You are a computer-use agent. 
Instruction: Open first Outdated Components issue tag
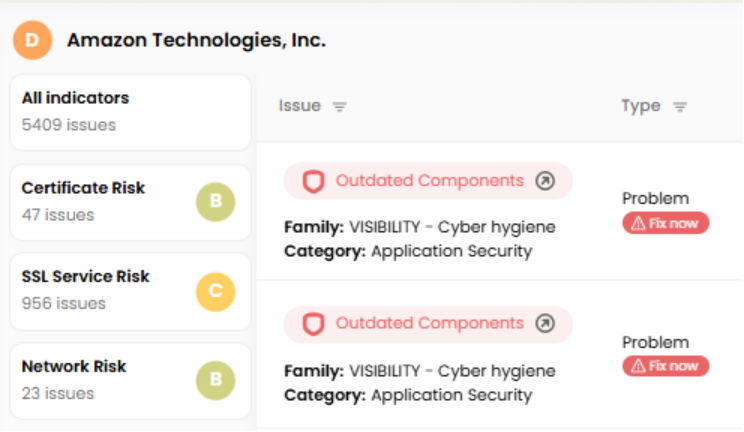(x=429, y=181)
